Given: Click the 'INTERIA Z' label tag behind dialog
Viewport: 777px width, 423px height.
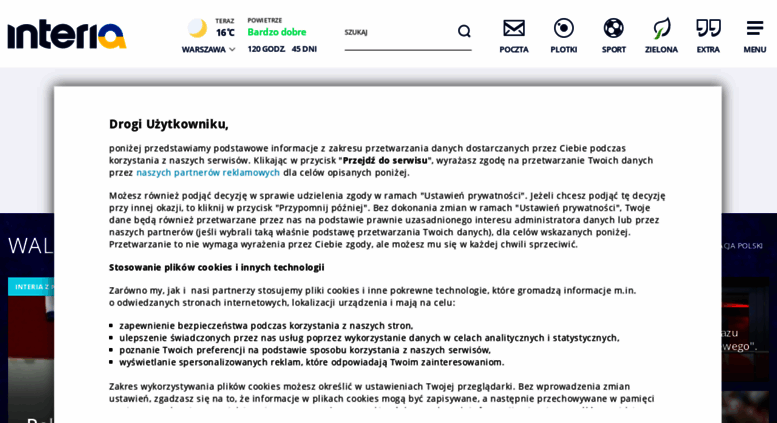Looking at the screenshot, I should [x=32, y=287].
